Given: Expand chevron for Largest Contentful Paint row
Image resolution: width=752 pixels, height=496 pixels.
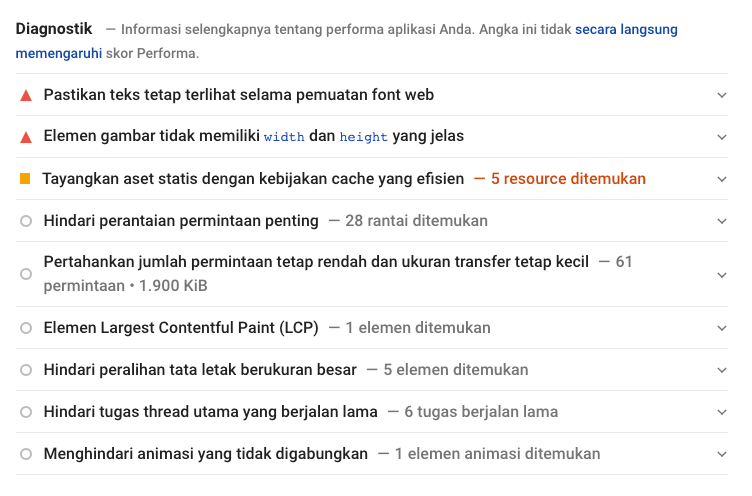Looking at the screenshot, I should pyautogui.click(x=722, y=328).
